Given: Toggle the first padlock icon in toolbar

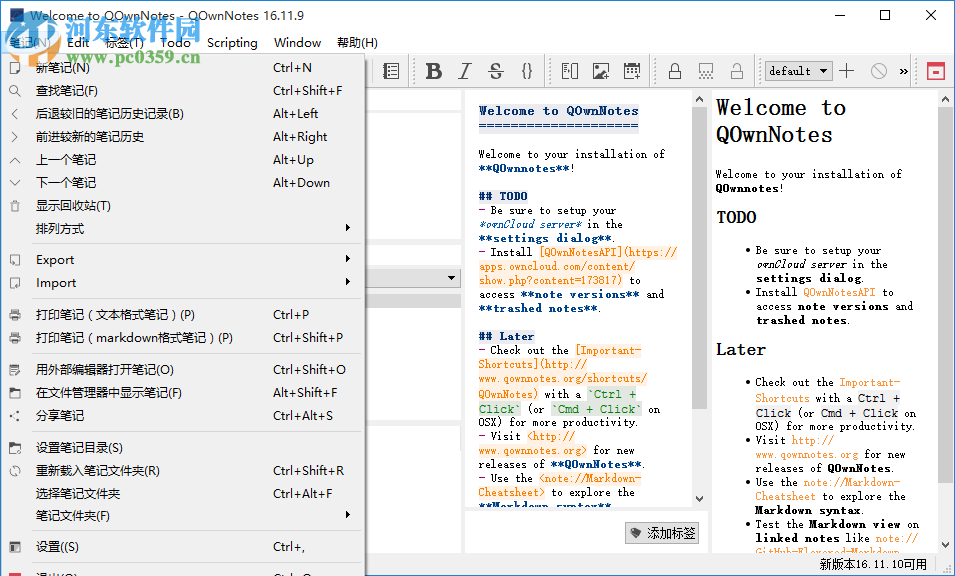Looking at the screenshot, I should point(675,71).
